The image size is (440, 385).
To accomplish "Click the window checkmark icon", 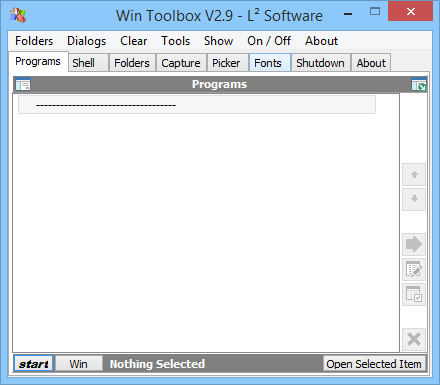I will pos(414,294).
